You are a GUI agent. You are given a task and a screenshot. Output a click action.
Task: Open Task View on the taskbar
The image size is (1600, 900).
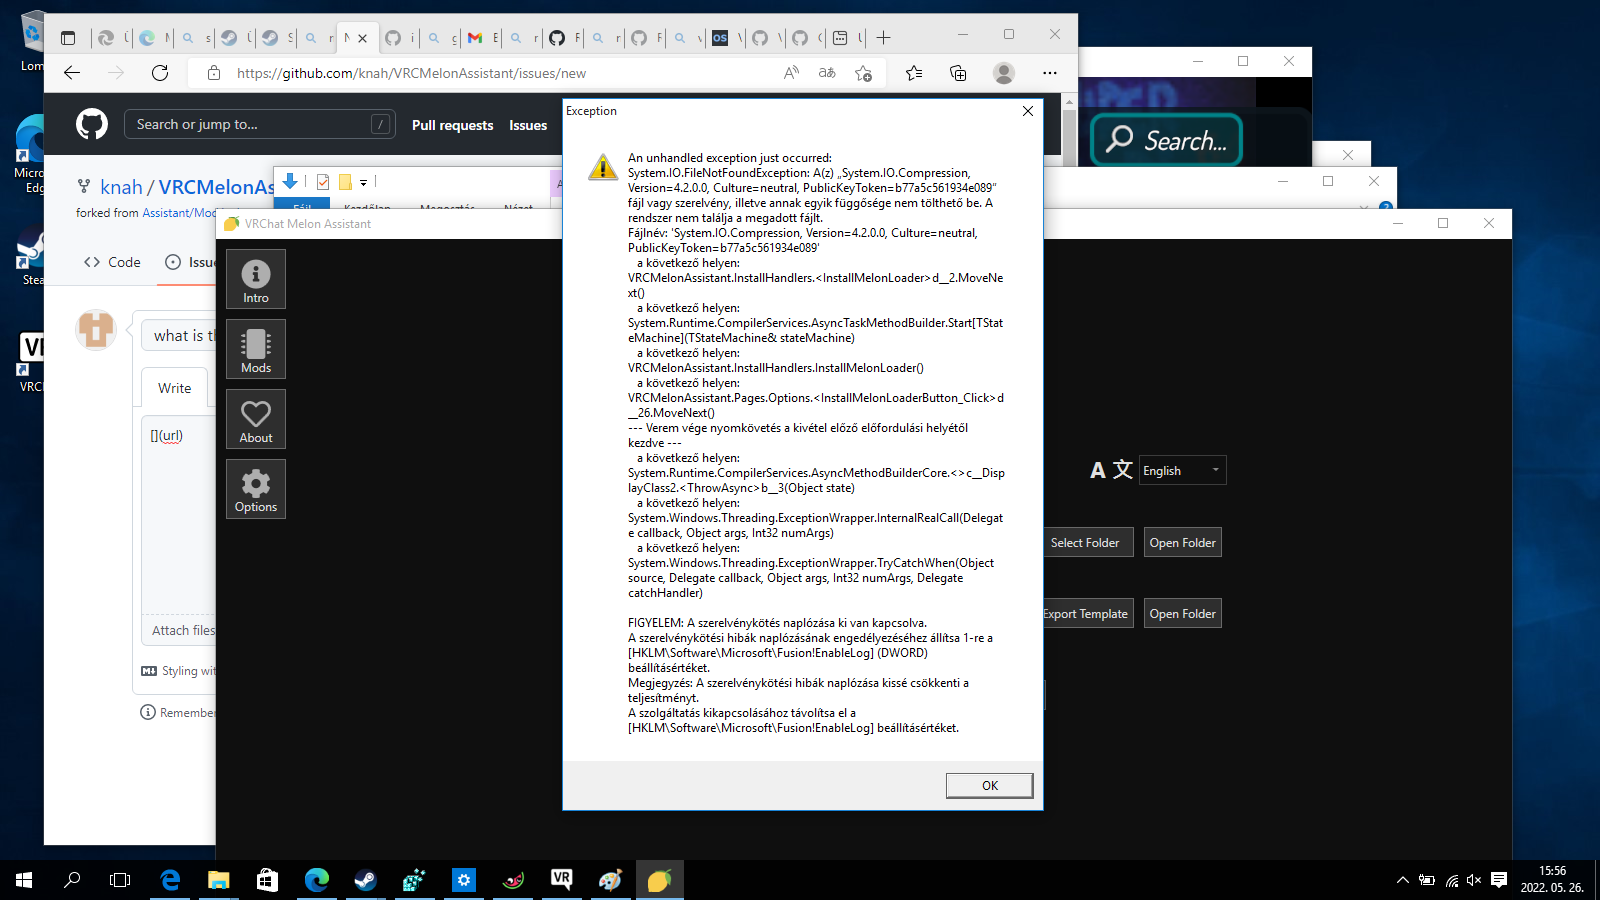pyautogui.click(x=120, y=880)
